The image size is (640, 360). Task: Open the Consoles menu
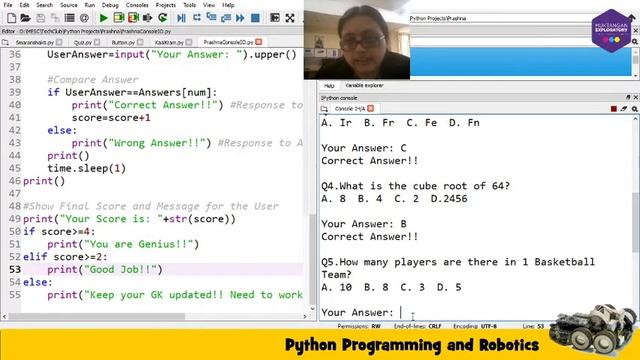pyautogui.click(x=137, y=5)
